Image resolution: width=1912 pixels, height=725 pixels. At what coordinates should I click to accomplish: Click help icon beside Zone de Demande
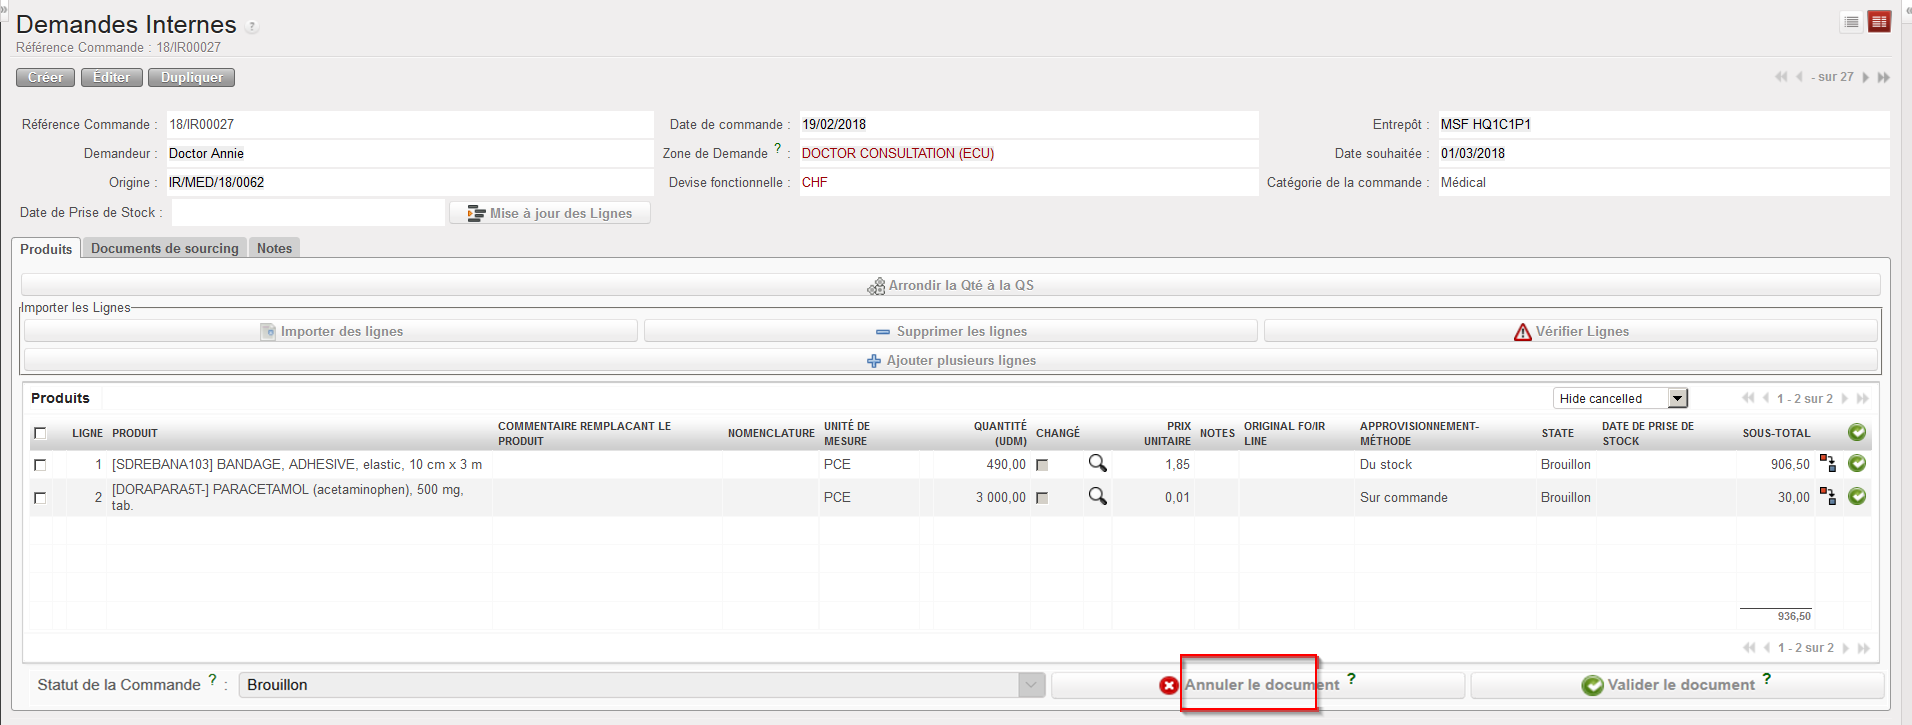pyautogui.click(x=778, y=148)
